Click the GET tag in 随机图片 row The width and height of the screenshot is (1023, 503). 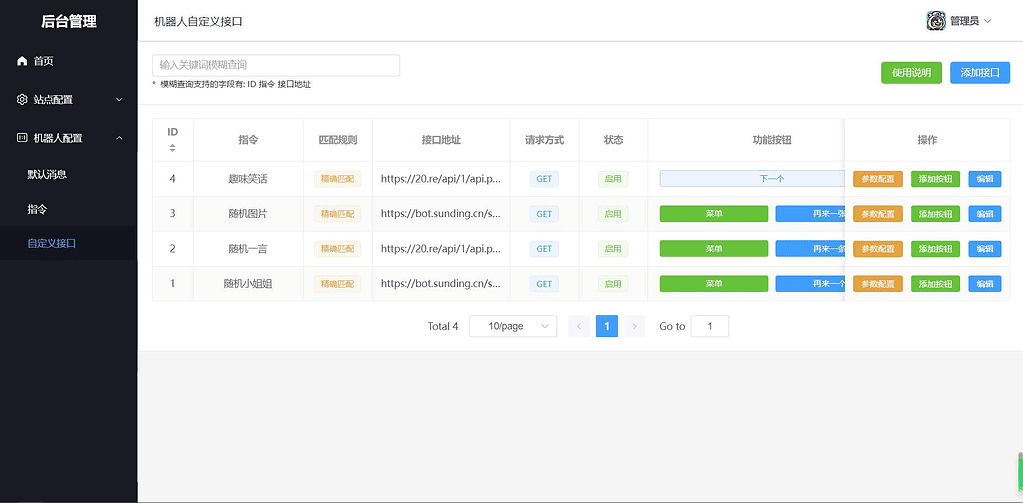point(544,214)
